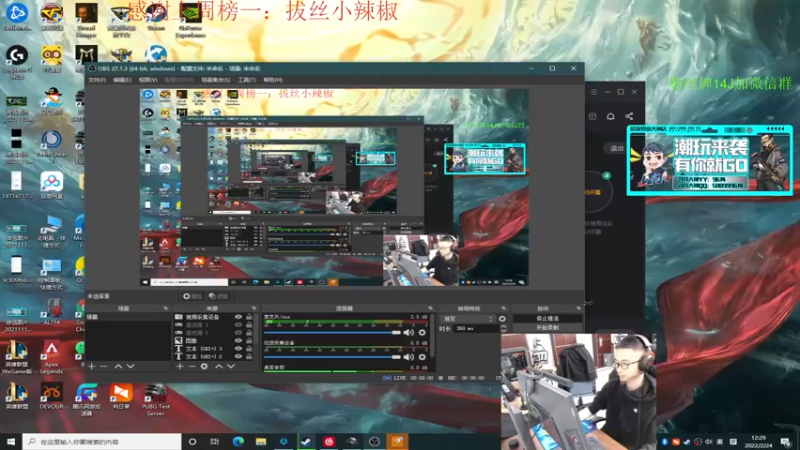The image size is (800, 450).
Task: Click the Windows taskbar search box
Action: [x=102, y=441]
